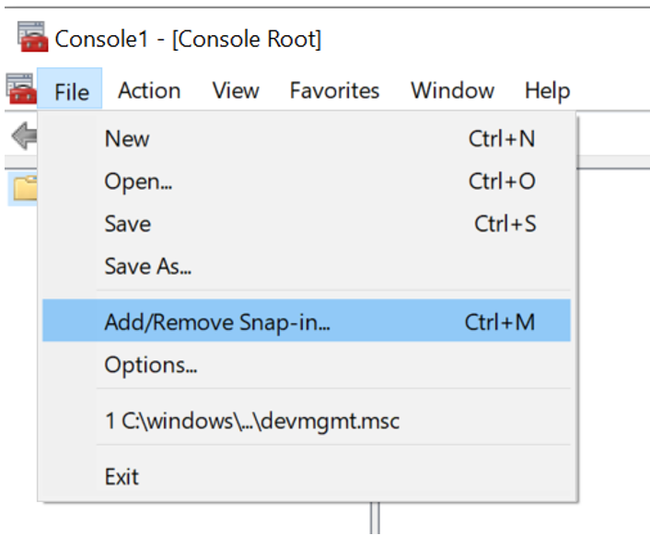Click the Back arrow toolbar icon
This screenshot has width=650, height=537.
click(22, 136)
